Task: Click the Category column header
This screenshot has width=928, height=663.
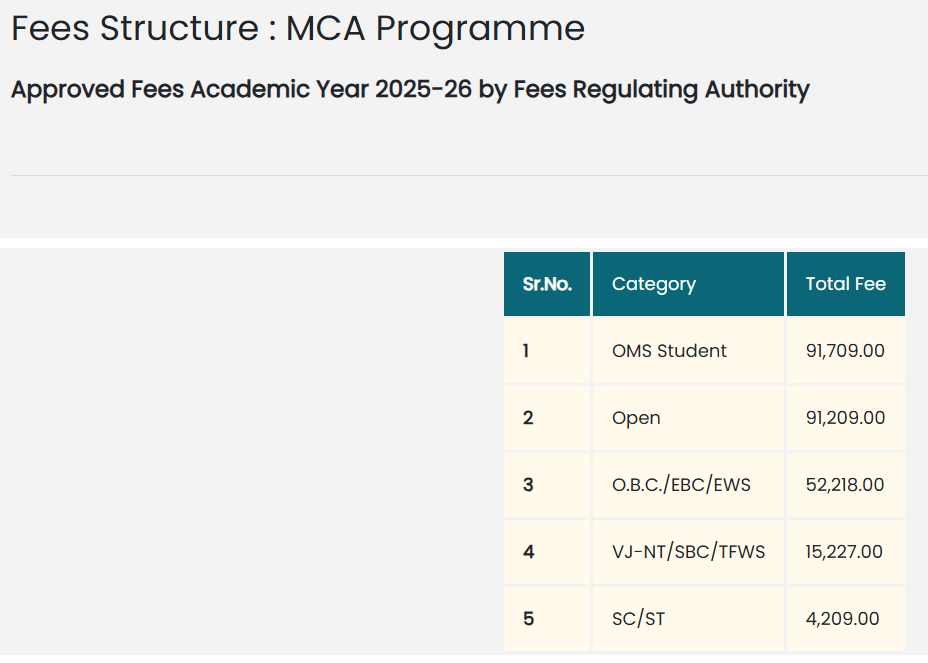Action: click(688, 284)
